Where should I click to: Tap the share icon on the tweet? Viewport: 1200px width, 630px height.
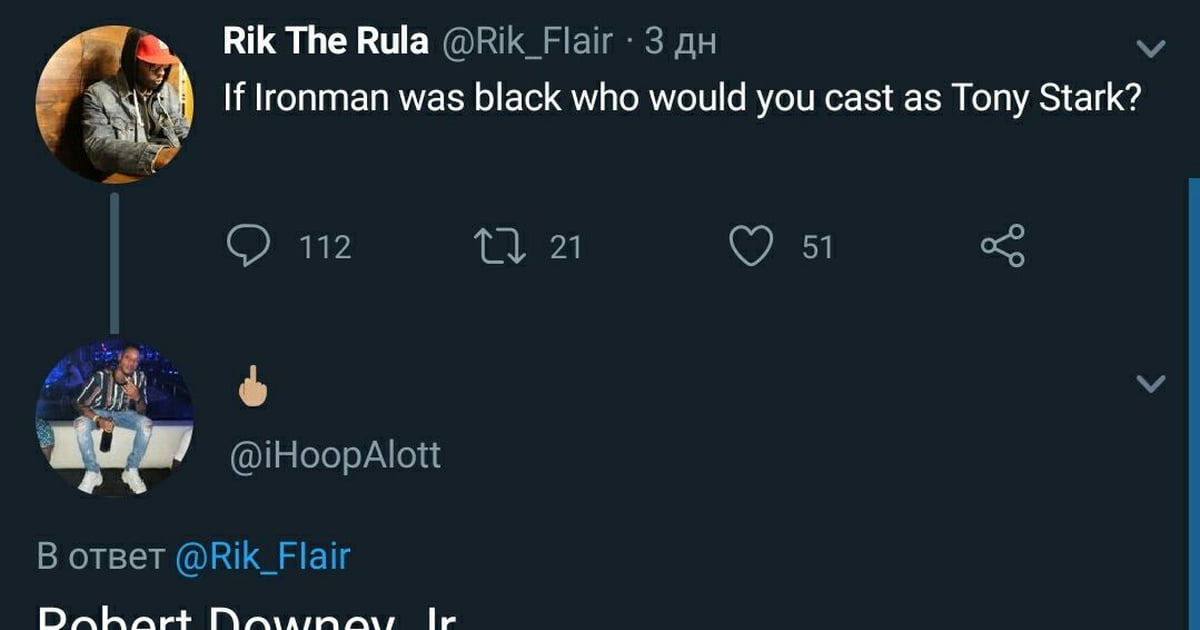tap(1002, 246)
